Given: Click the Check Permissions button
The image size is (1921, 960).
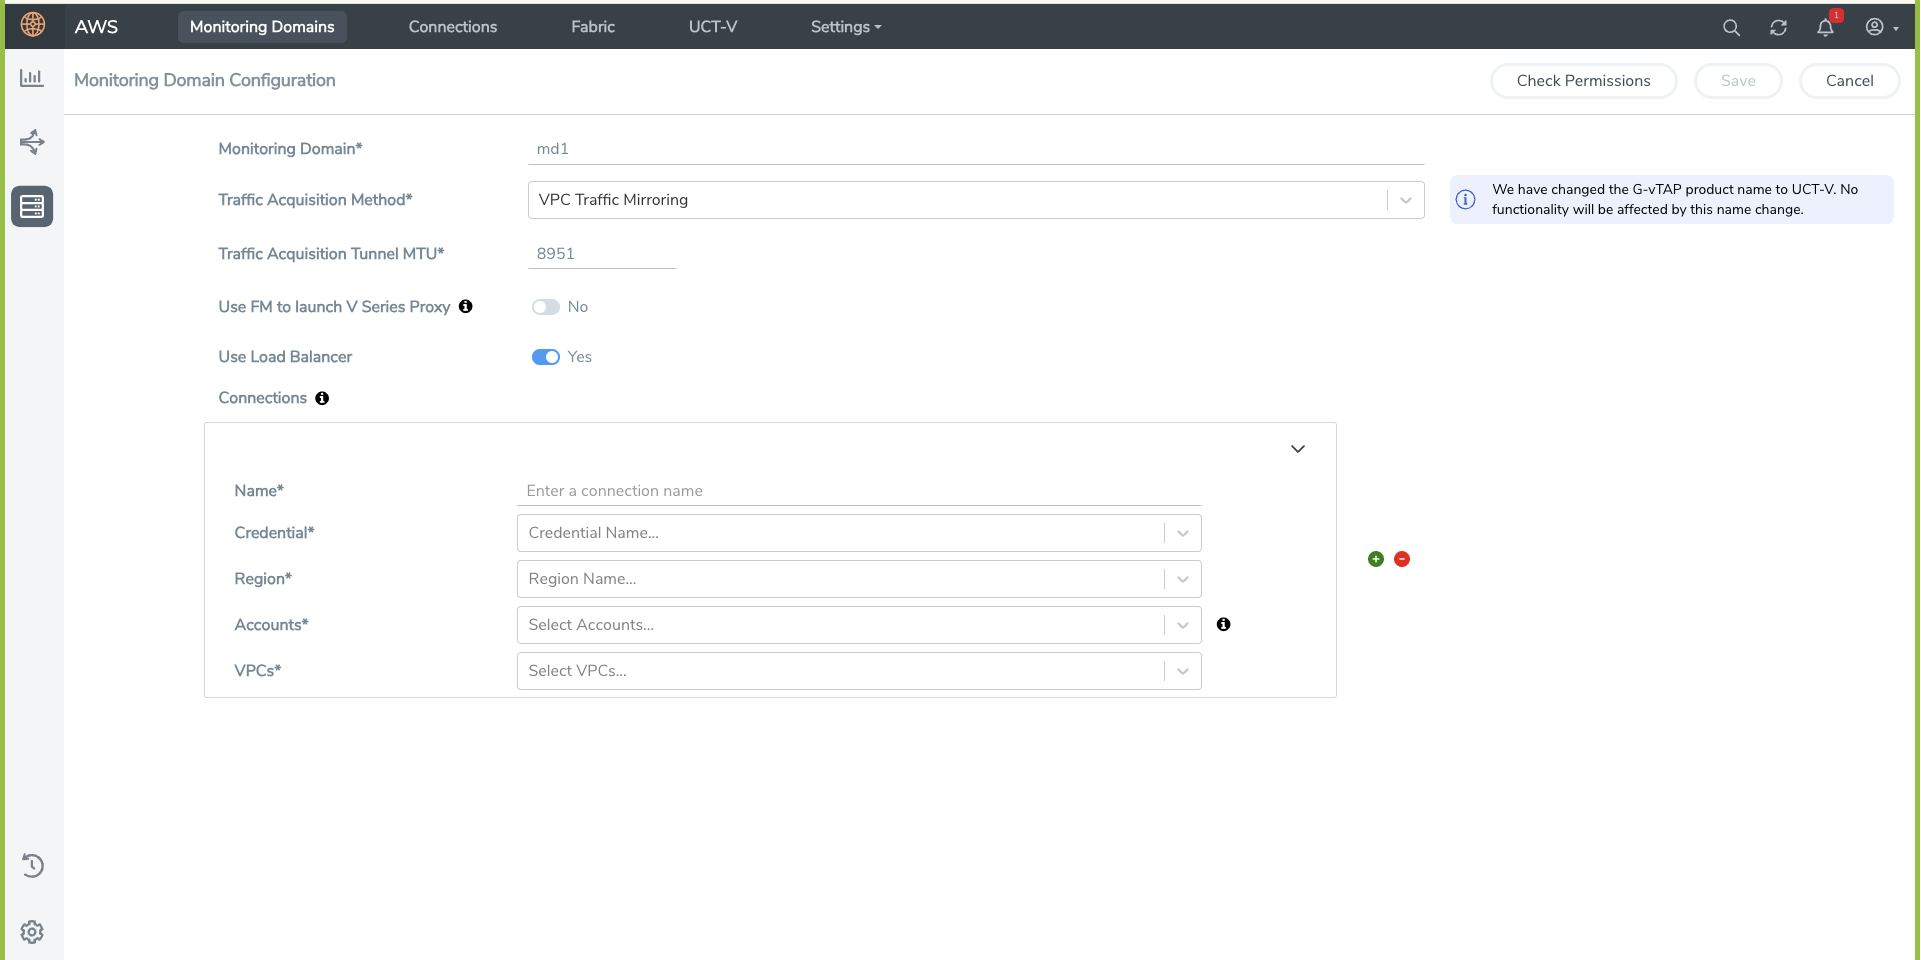Looking at the screenshot, I should (x=1582, y=81).
